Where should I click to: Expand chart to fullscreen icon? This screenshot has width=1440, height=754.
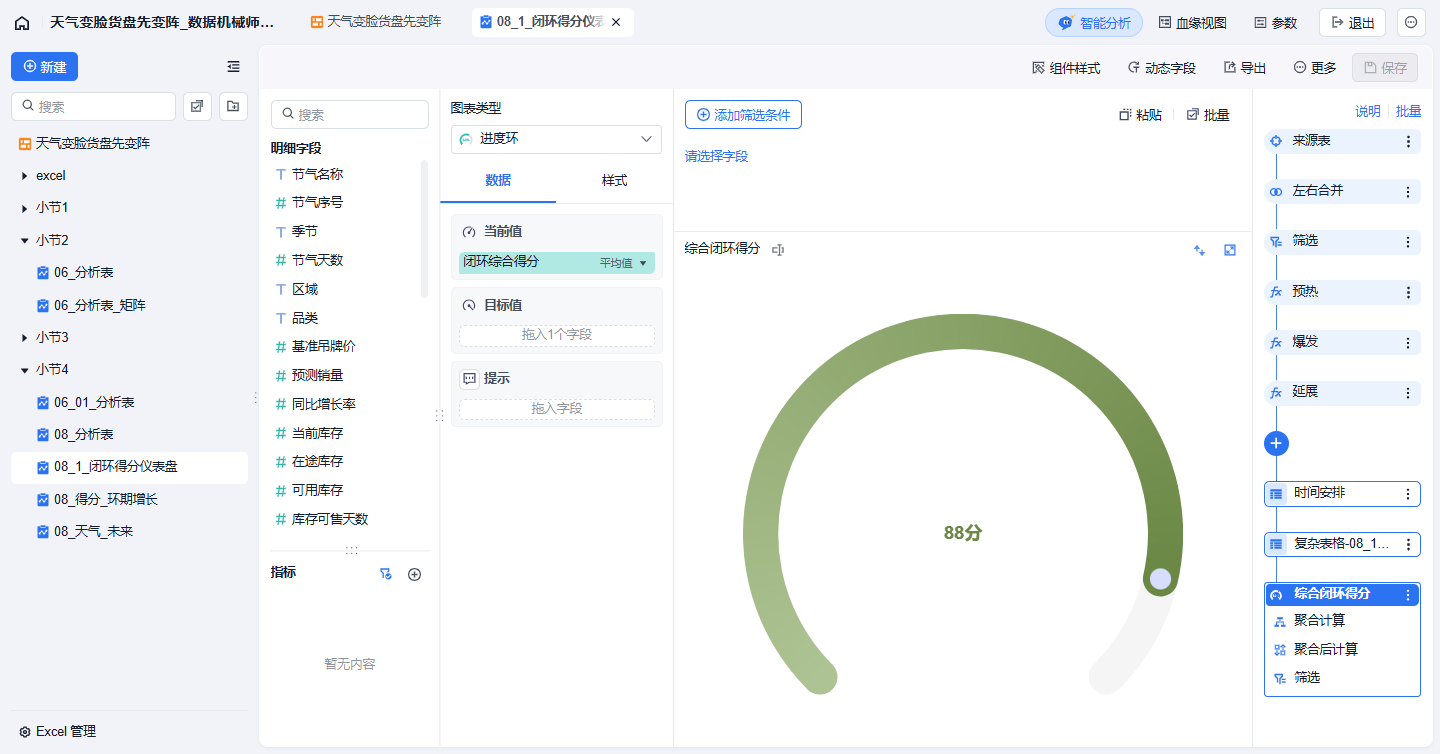[x=1230, y=250]
